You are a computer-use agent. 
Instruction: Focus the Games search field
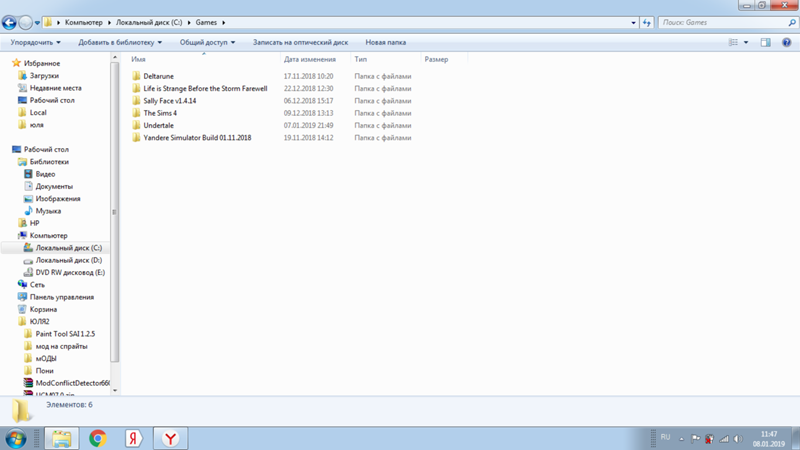click(722, 22)
